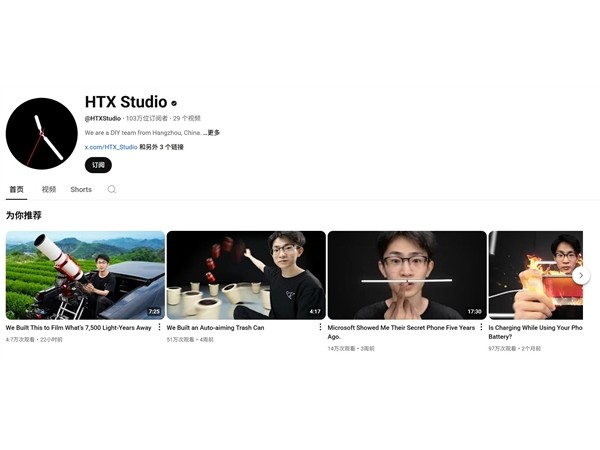Screen dimensions: 600x450
Task: Click 51万次观看 views text under trash can video
Action: coord(181,340)
